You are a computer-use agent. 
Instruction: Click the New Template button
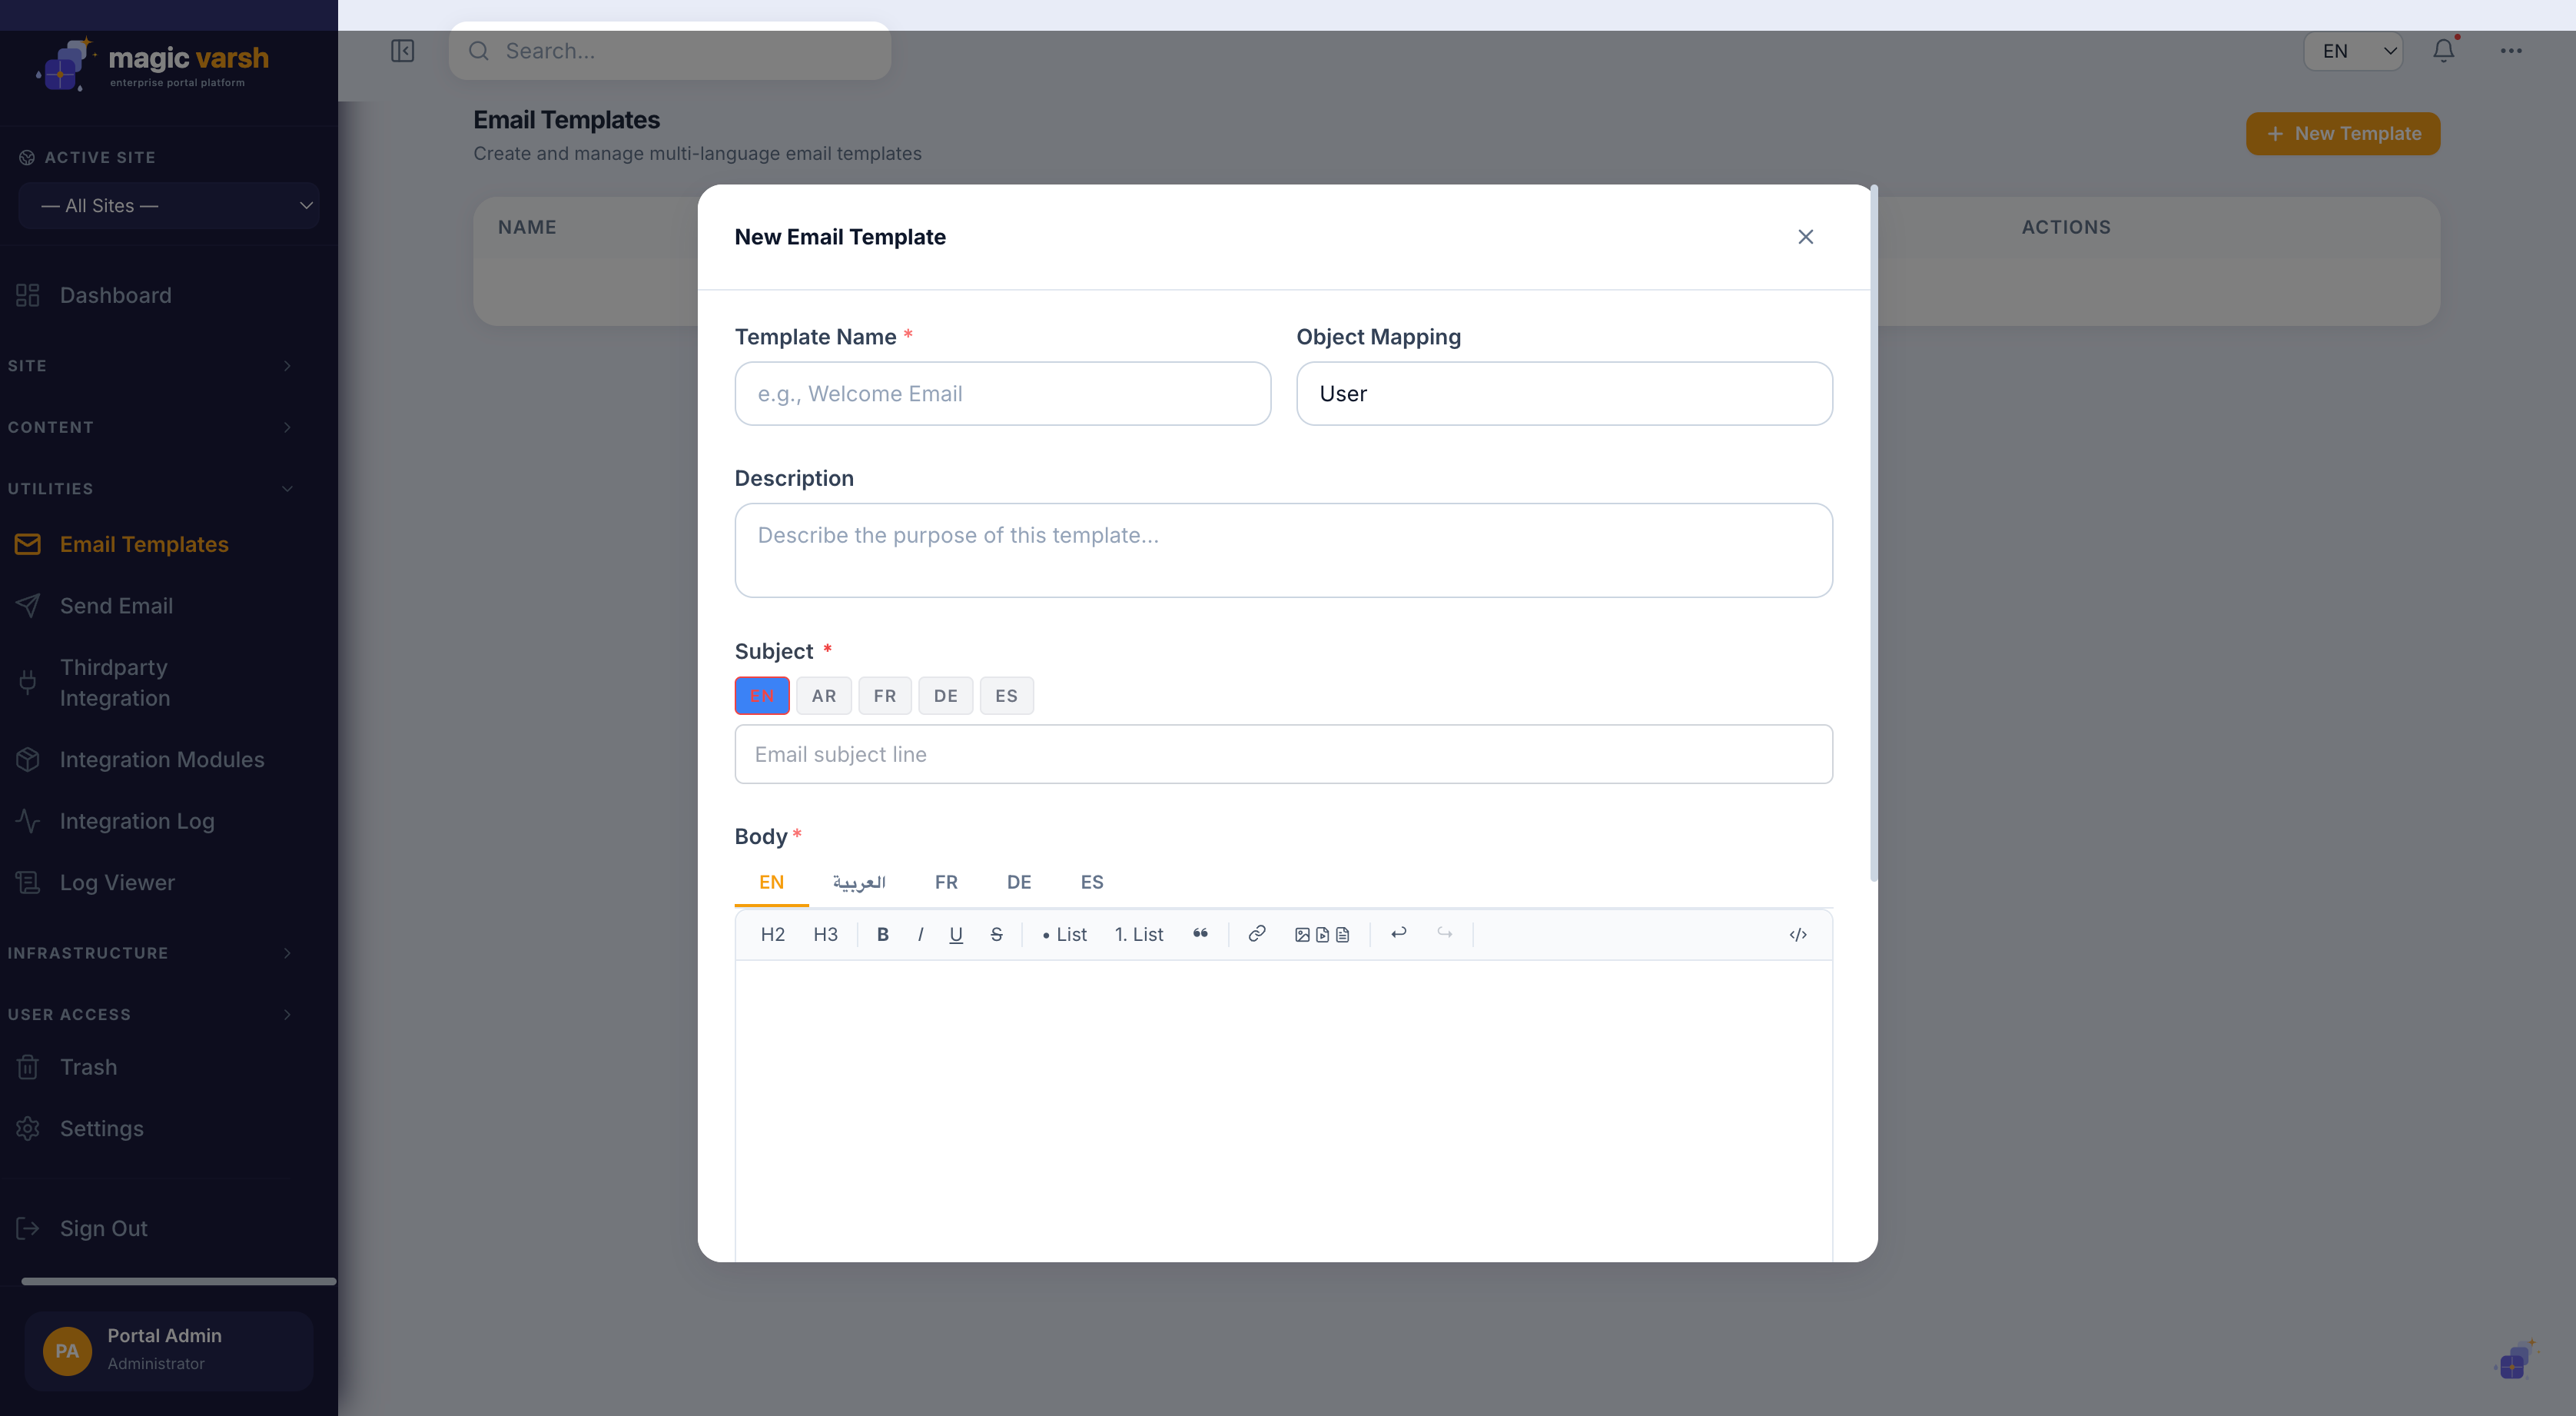click(x=2342, y=134)
